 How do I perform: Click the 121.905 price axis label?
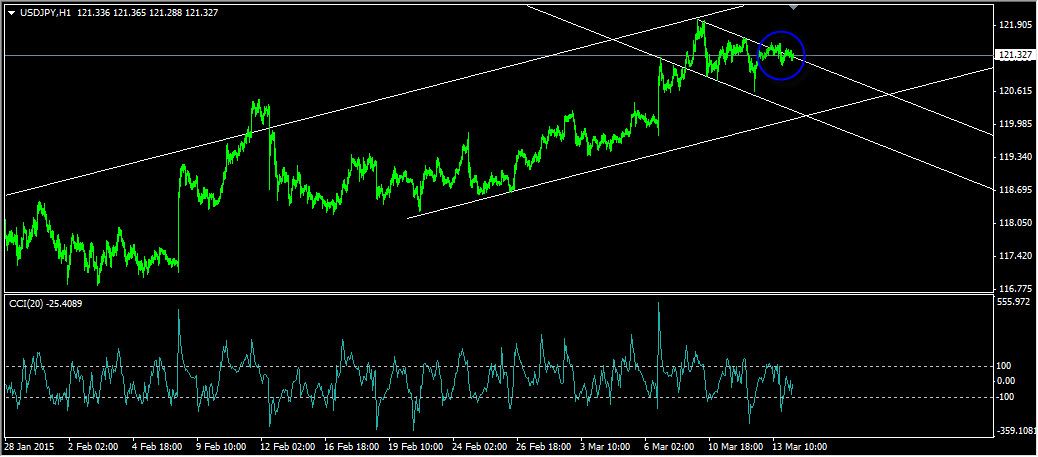click(1015, 25)
